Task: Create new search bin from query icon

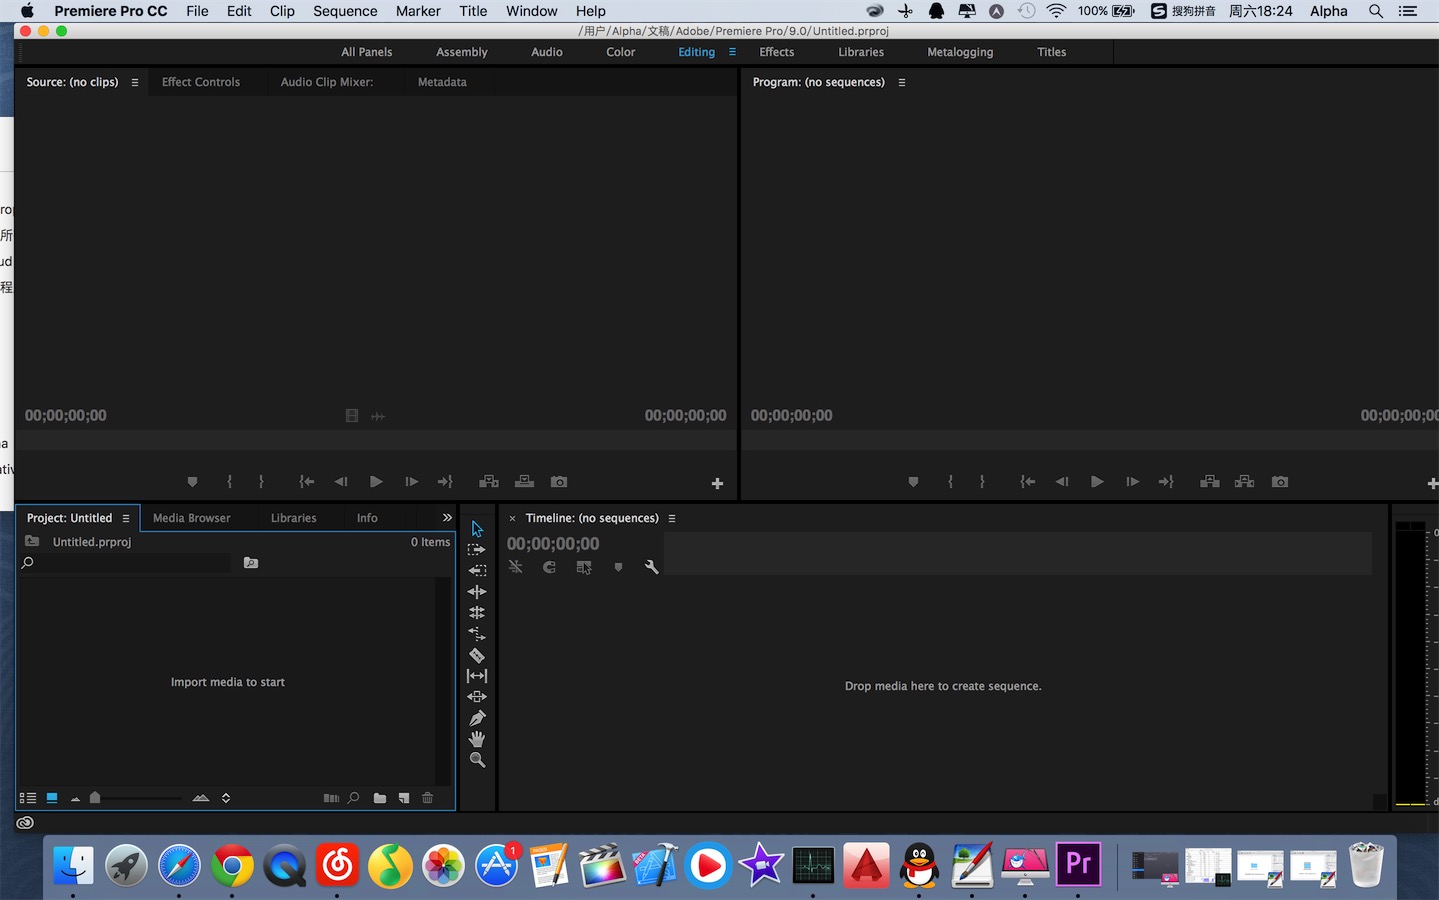Action: (251, 563)
